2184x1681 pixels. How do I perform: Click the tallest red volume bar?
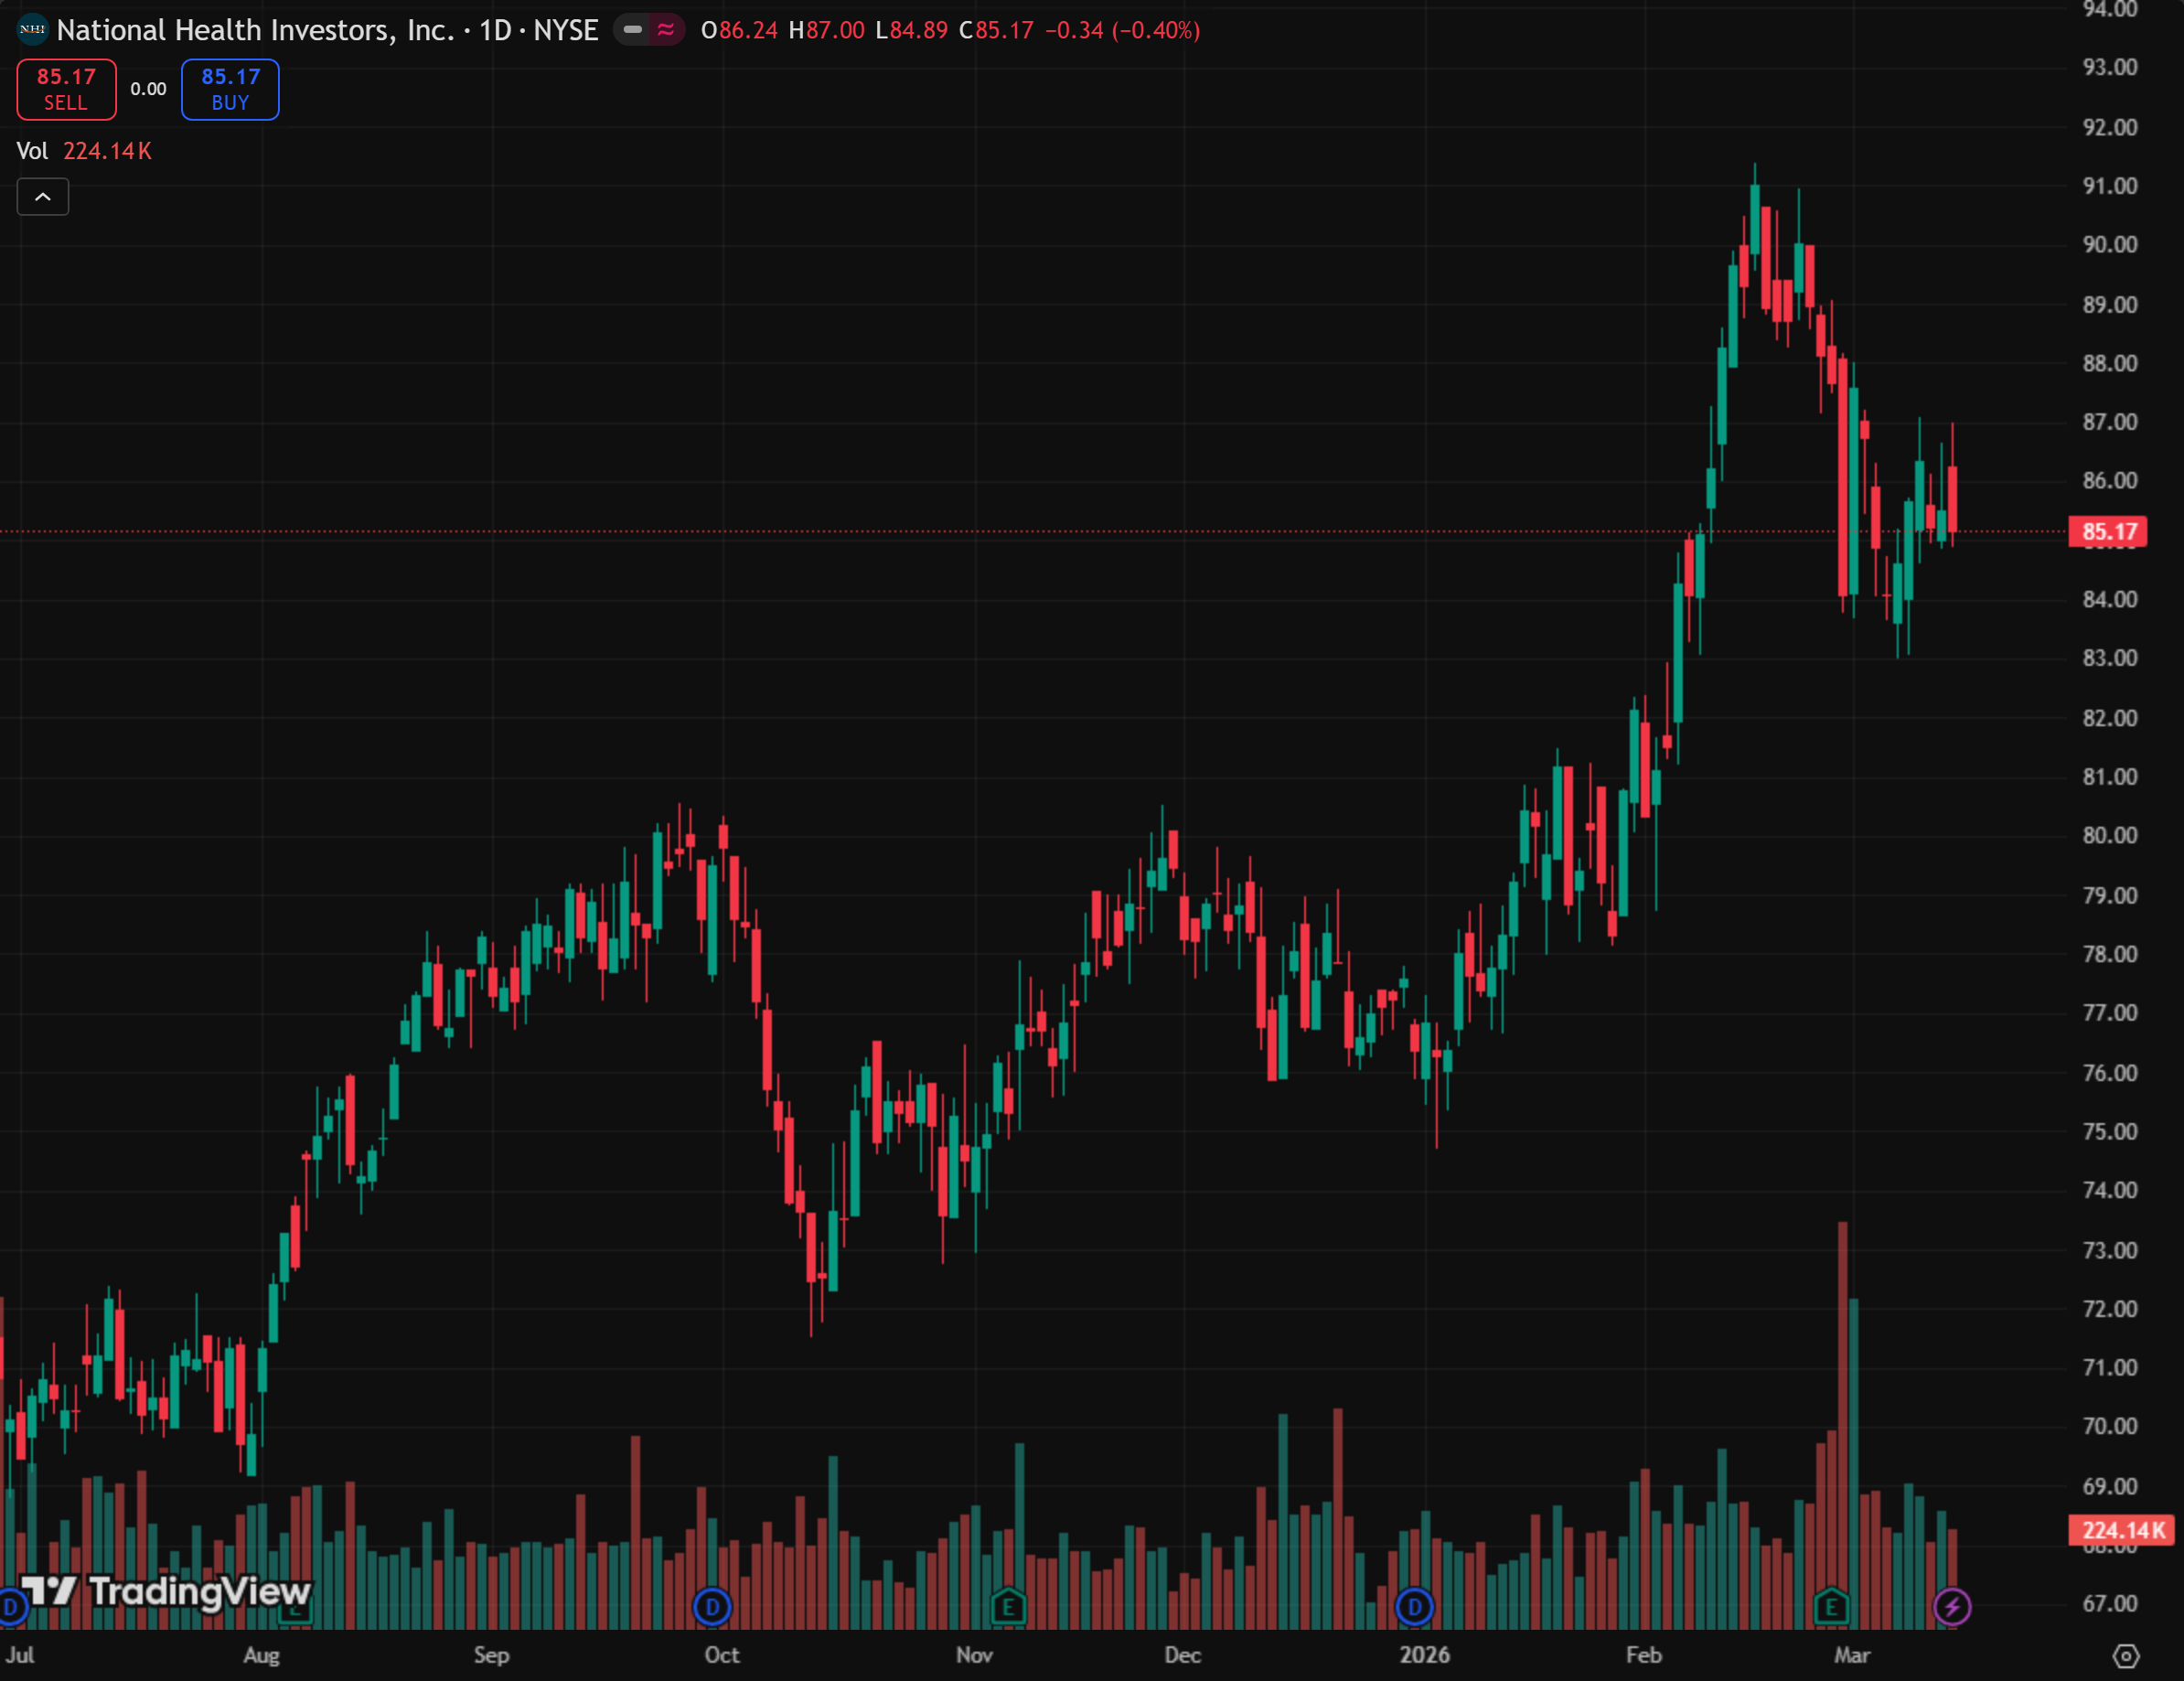click(x=1842, y=1420)
